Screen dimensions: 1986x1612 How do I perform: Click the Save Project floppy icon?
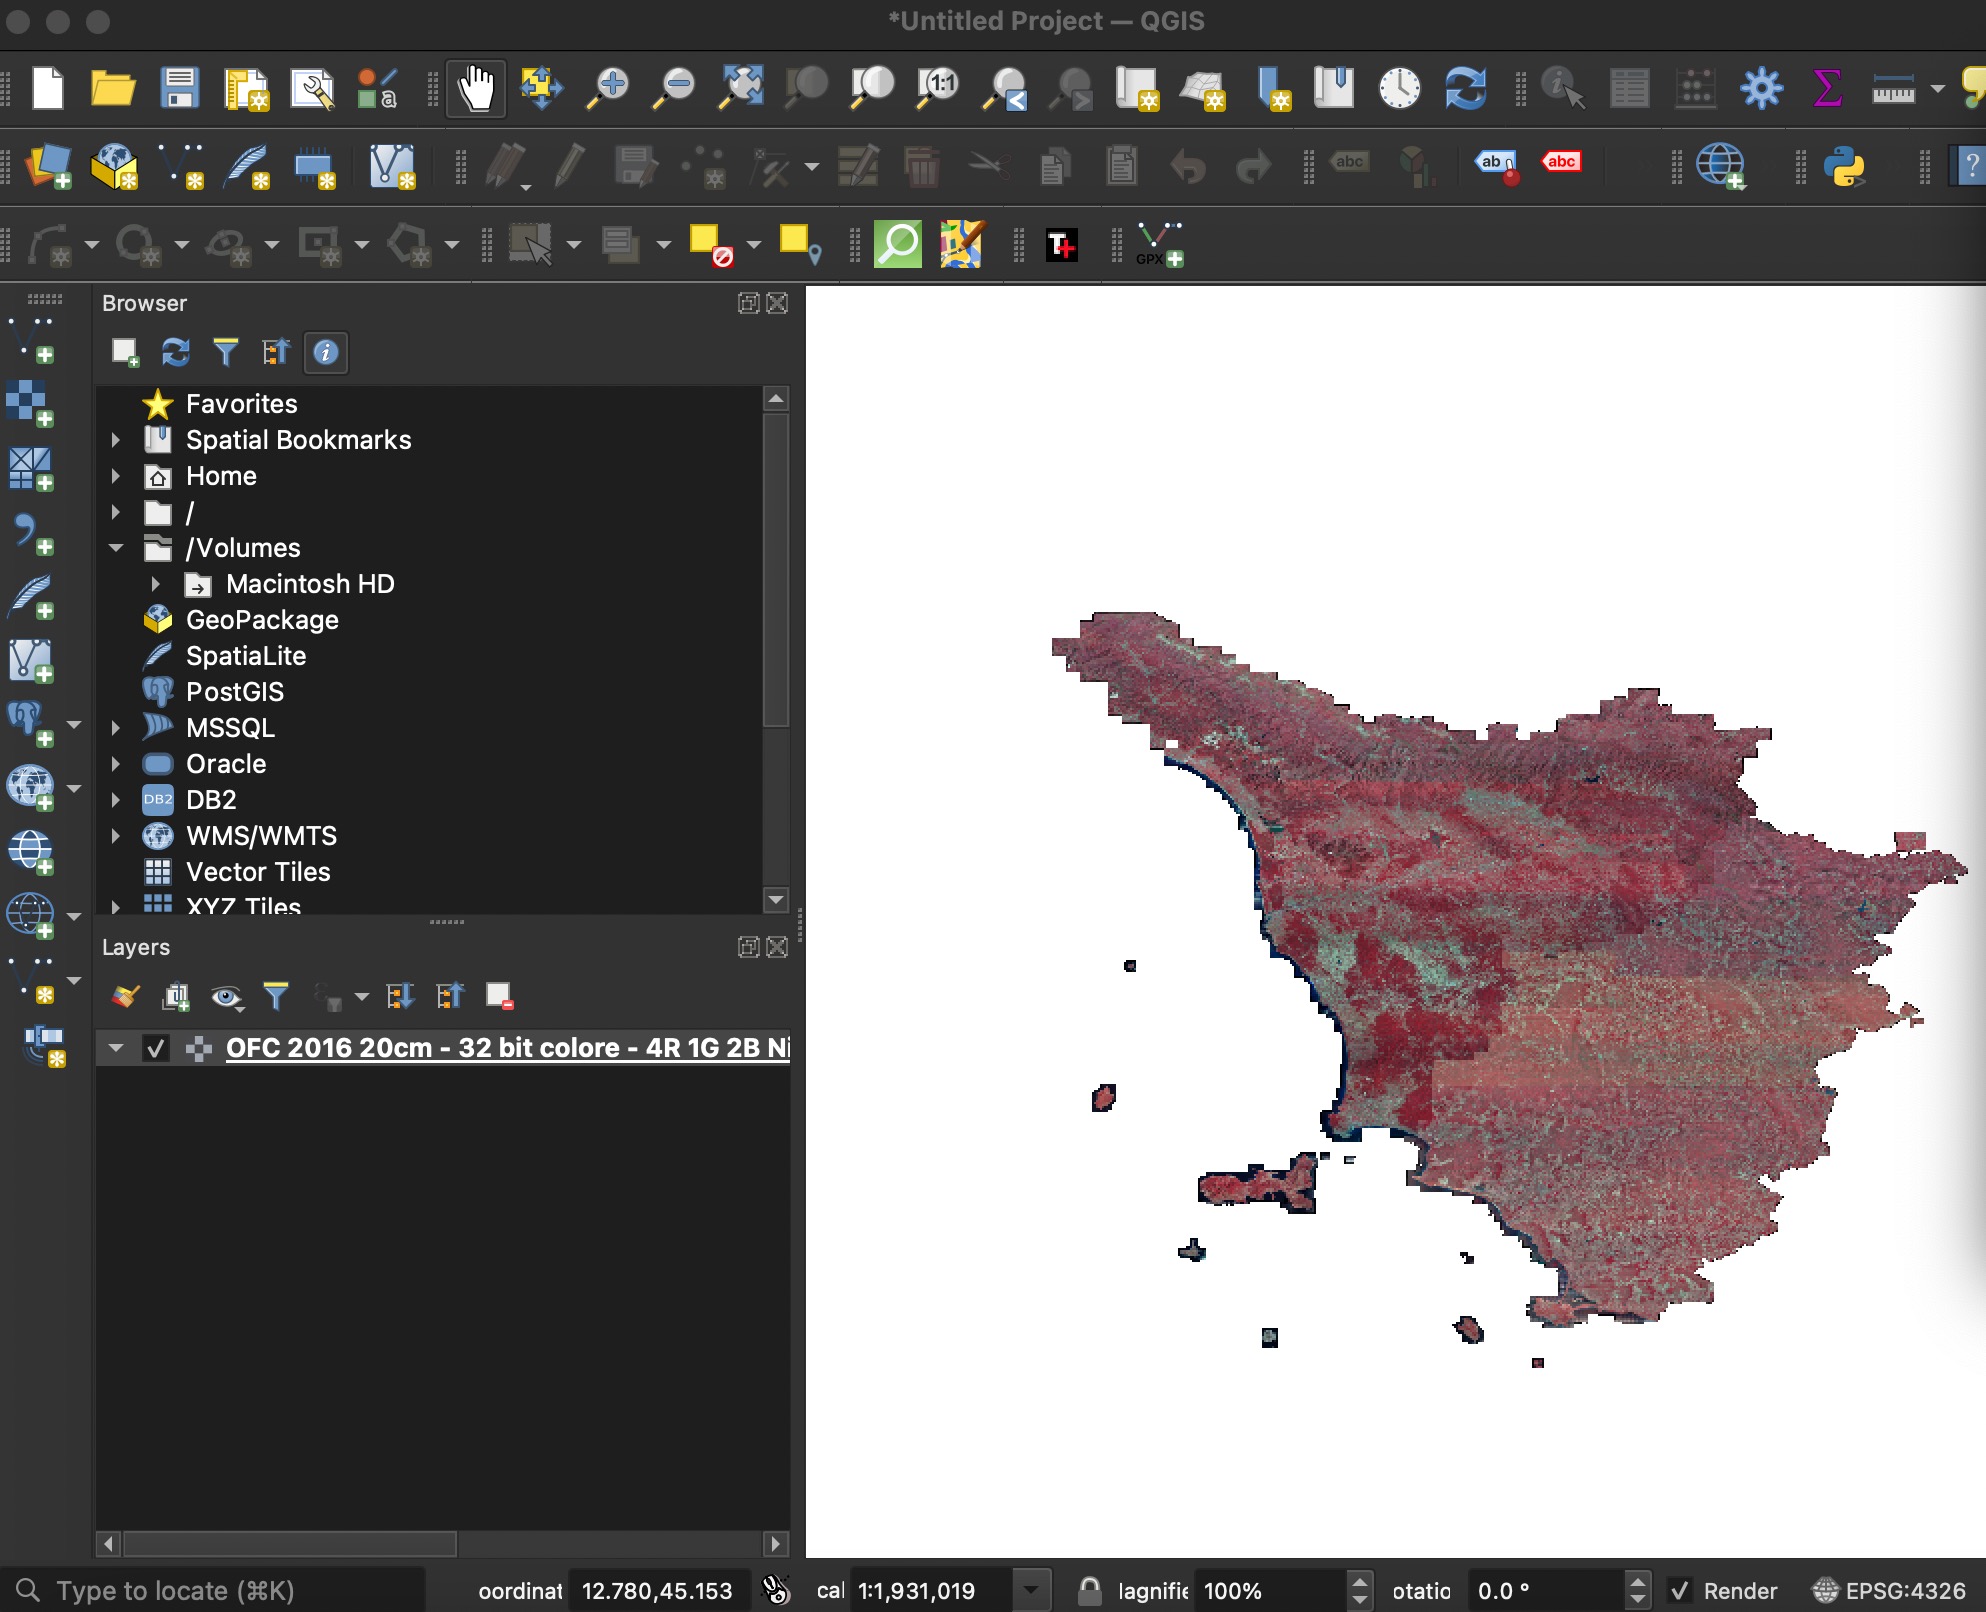coord(180,89)
